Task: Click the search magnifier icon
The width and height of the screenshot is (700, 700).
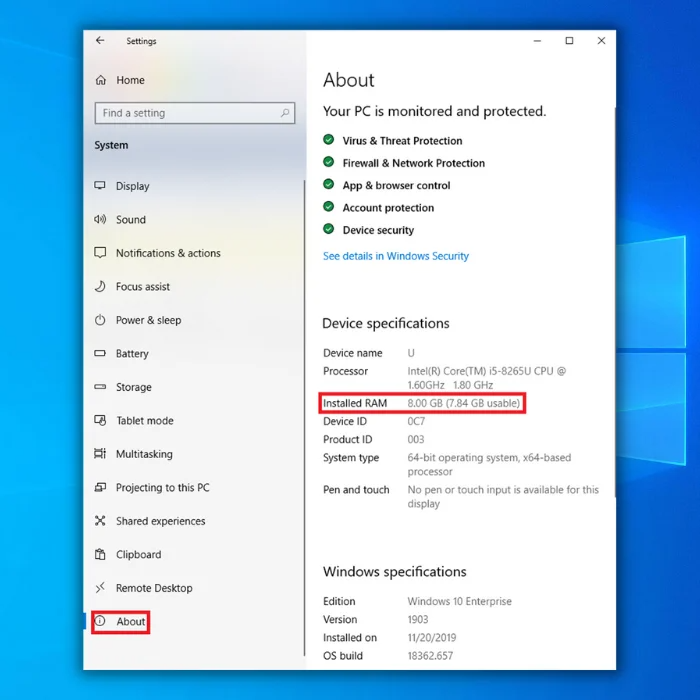Action: [x=285, y=113]
